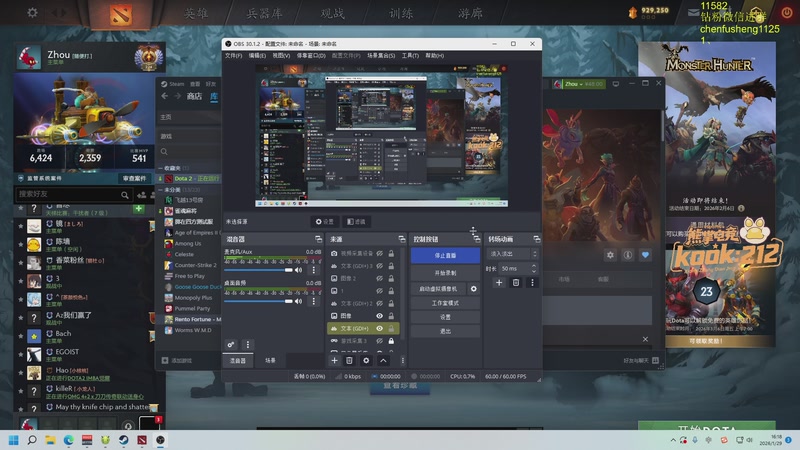The height and width of the screenshot is (450, 800).
Task: Click the heart favorite icon in Steam window
Action: pyautogui.click(x=645, y=255)
